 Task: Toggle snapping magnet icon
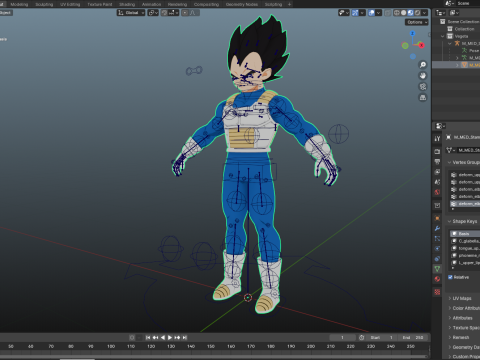pyautogui.click(x=164, y=13)
